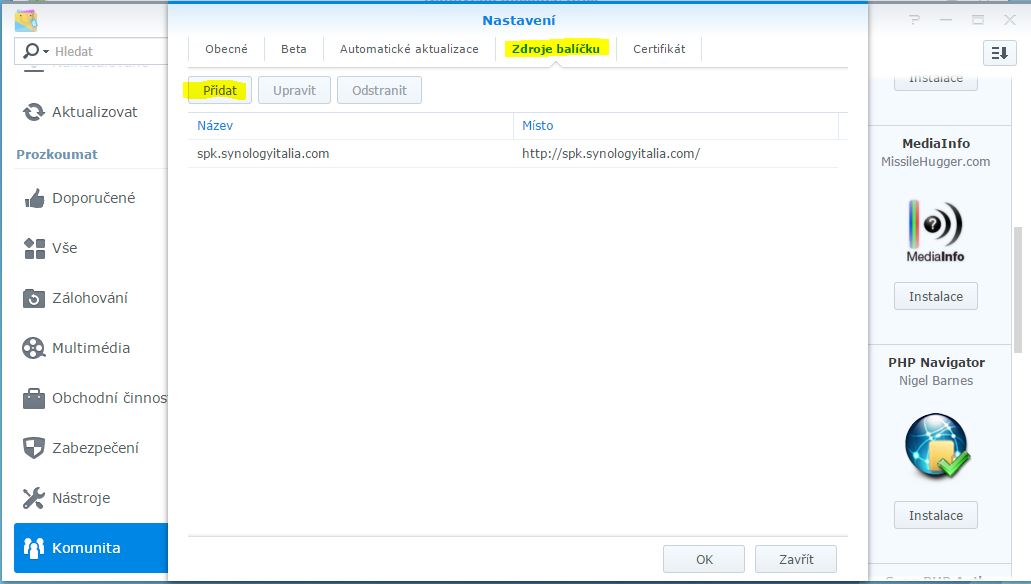Install the MediaInfo package
The width and height of the screenshot is (1031, 584).
click(936, 297)
